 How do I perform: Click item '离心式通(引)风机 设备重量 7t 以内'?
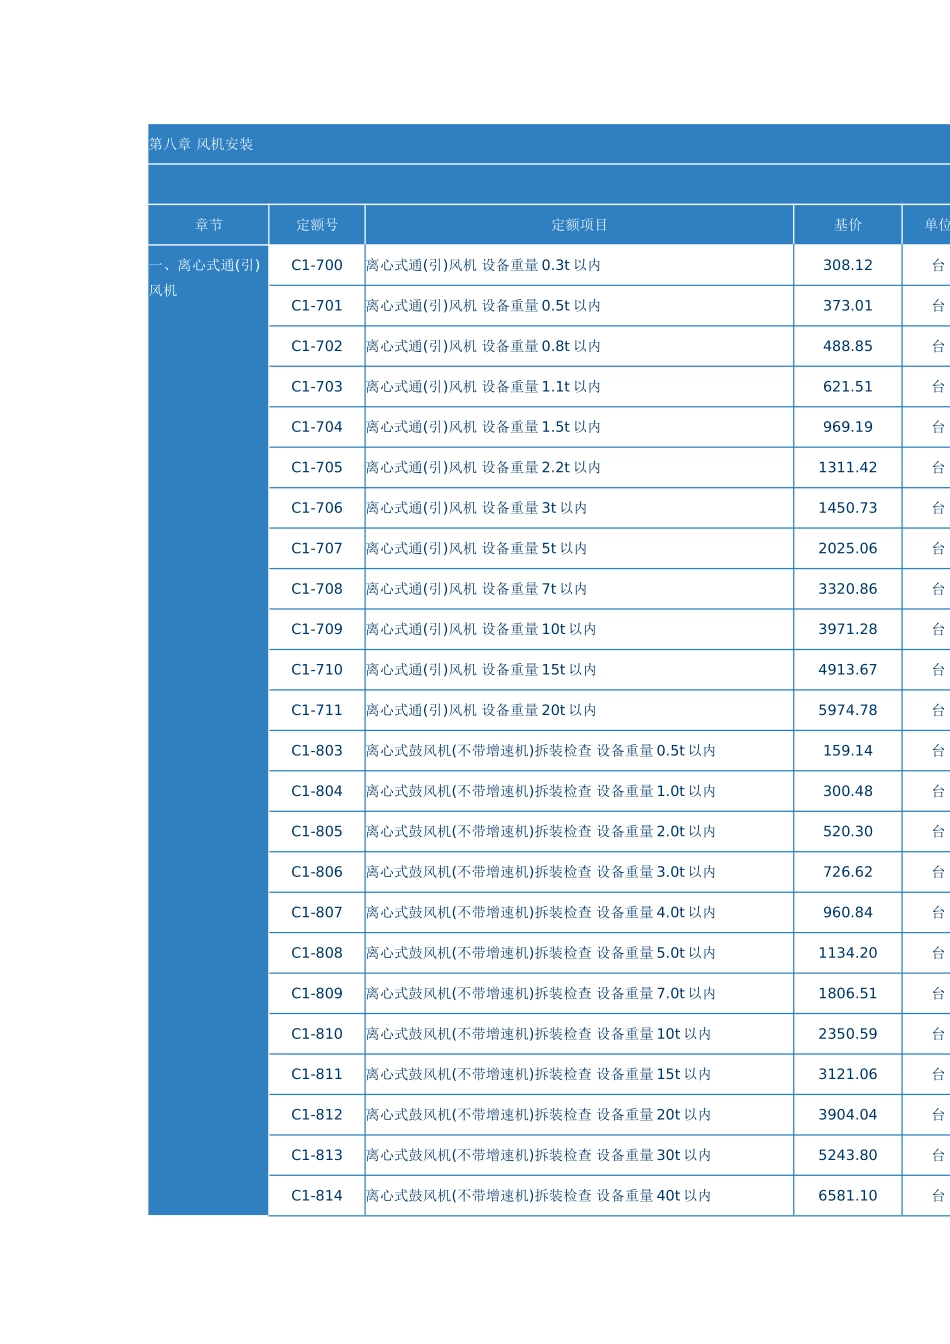point(477,589)
